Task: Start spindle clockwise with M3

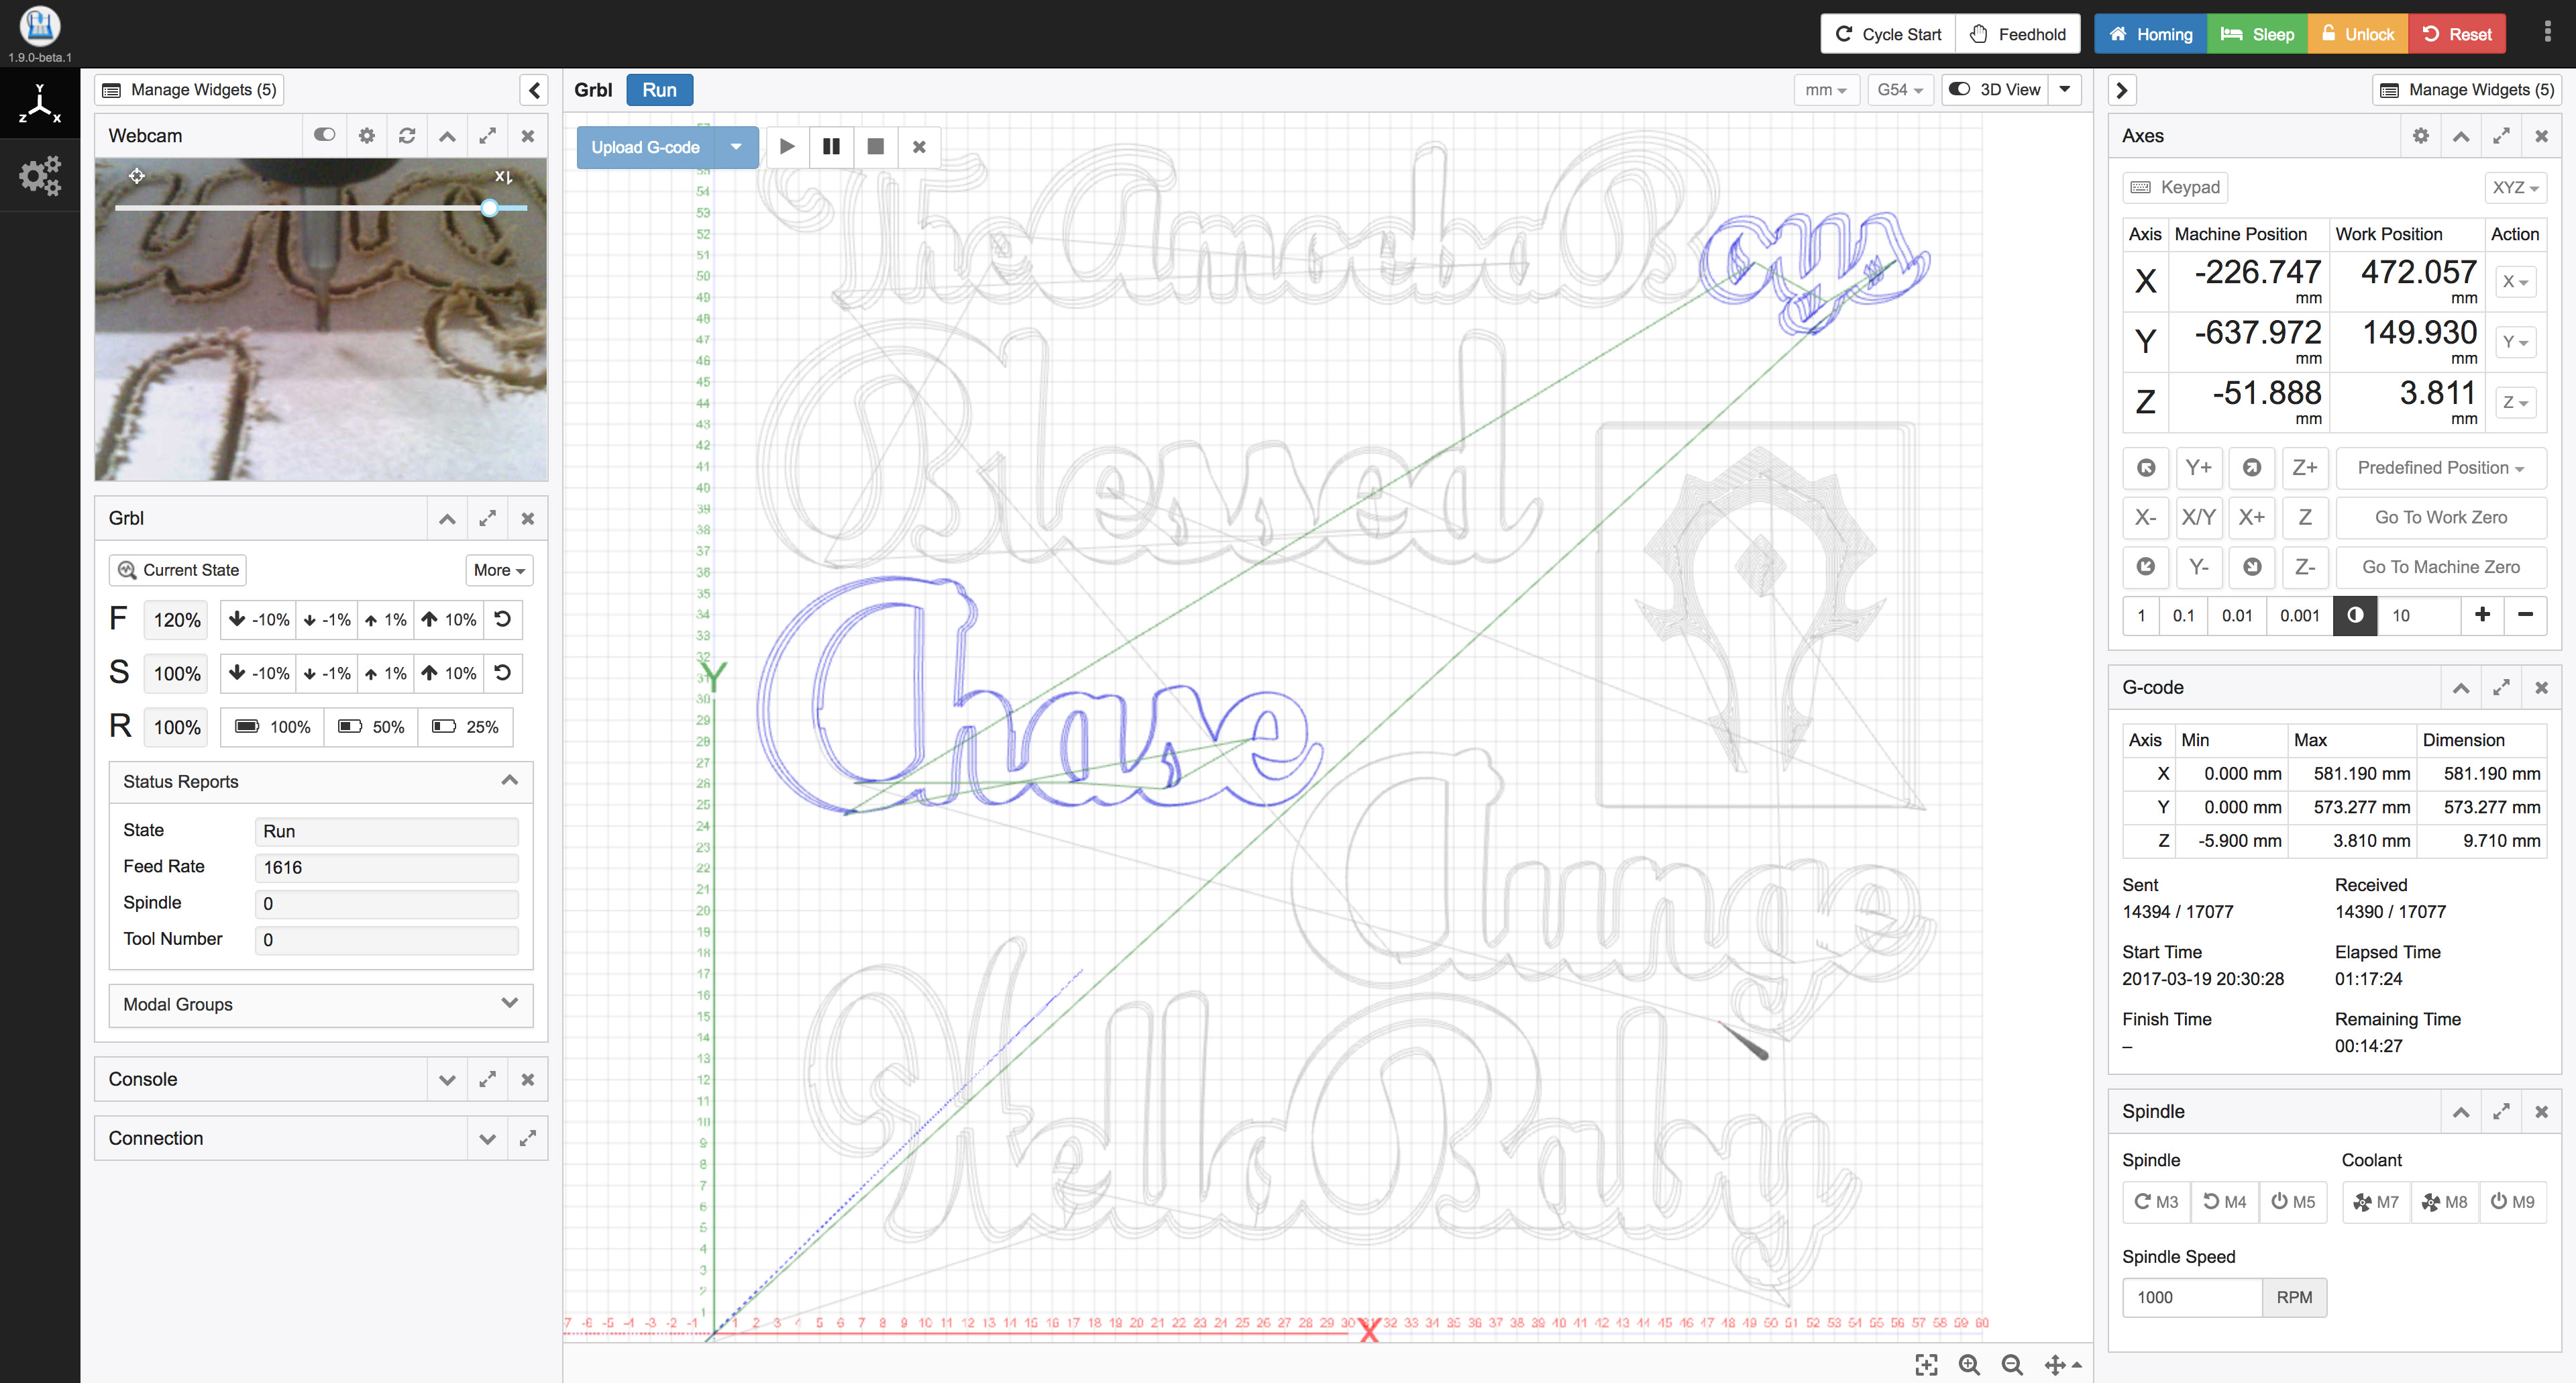Action: point(2156,1201)
